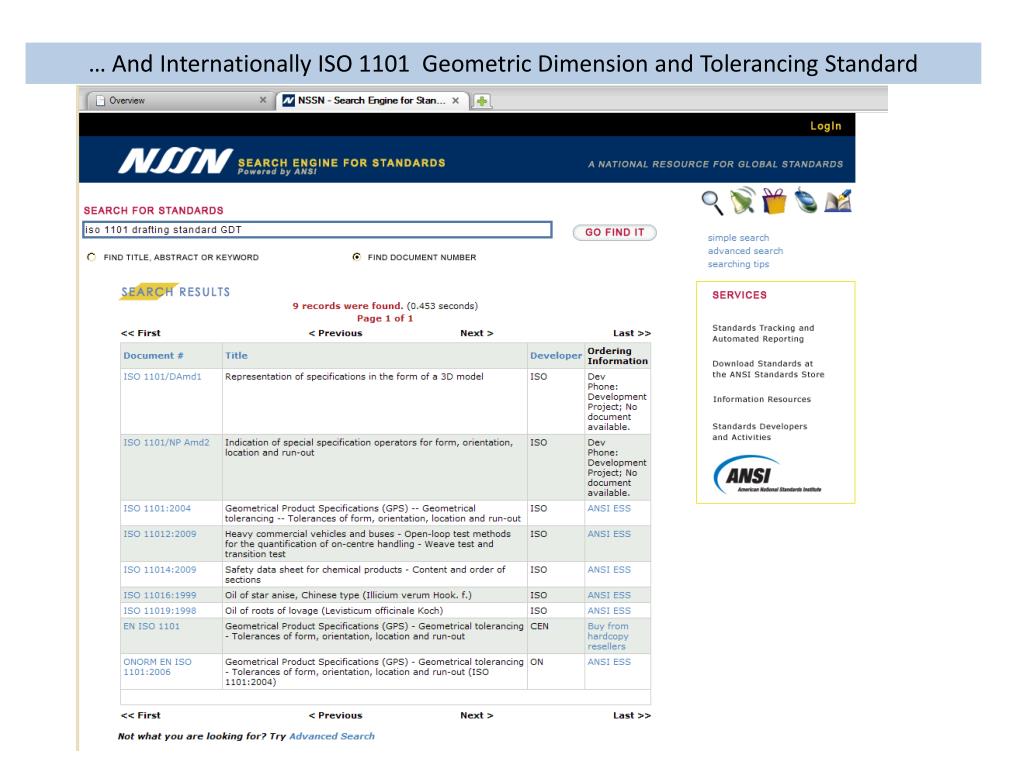1024x768 pixels.
Task: Click title 'Safety data sheet for chemical products'
Action: 365,575
